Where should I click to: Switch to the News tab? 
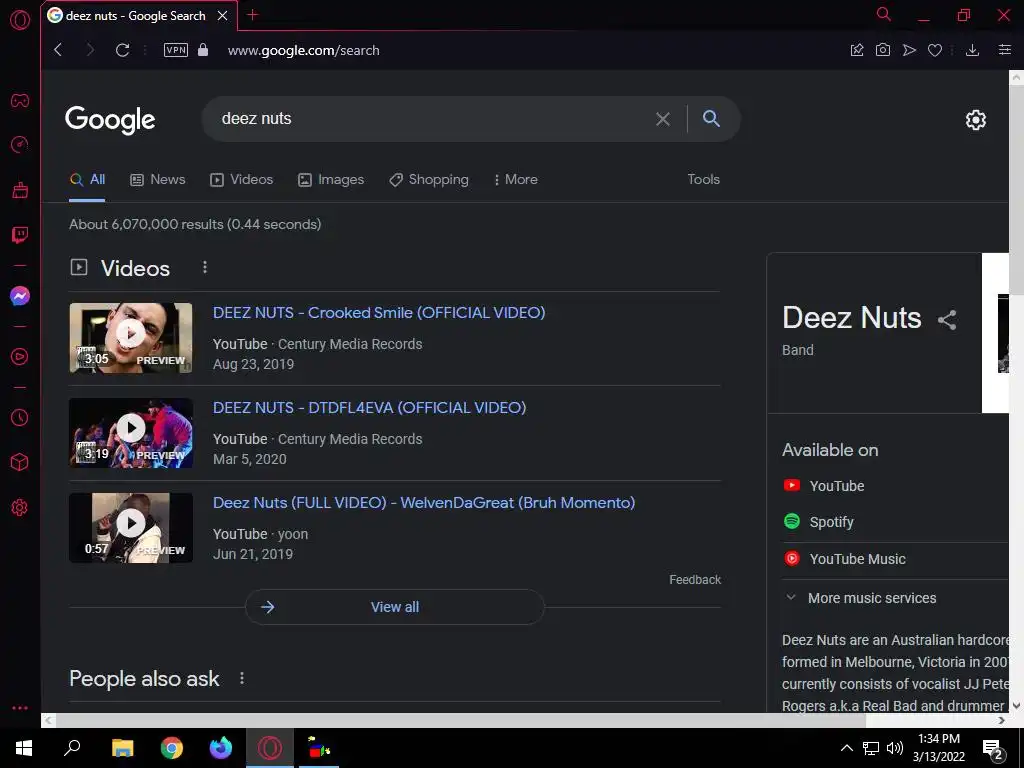click(158, 180)
